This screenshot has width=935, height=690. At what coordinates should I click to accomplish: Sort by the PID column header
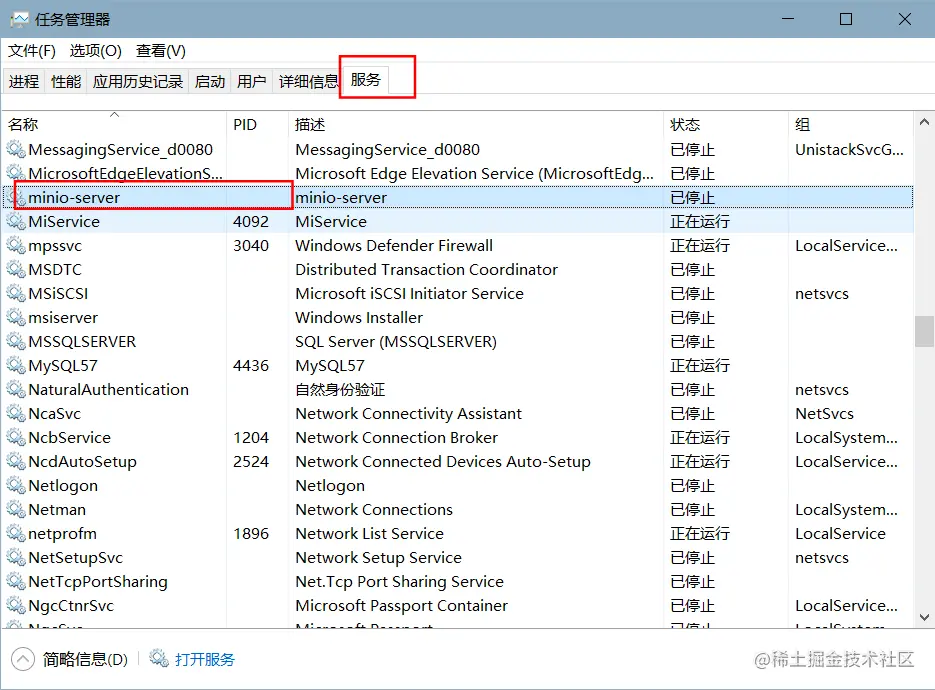[x=257, y=125]
